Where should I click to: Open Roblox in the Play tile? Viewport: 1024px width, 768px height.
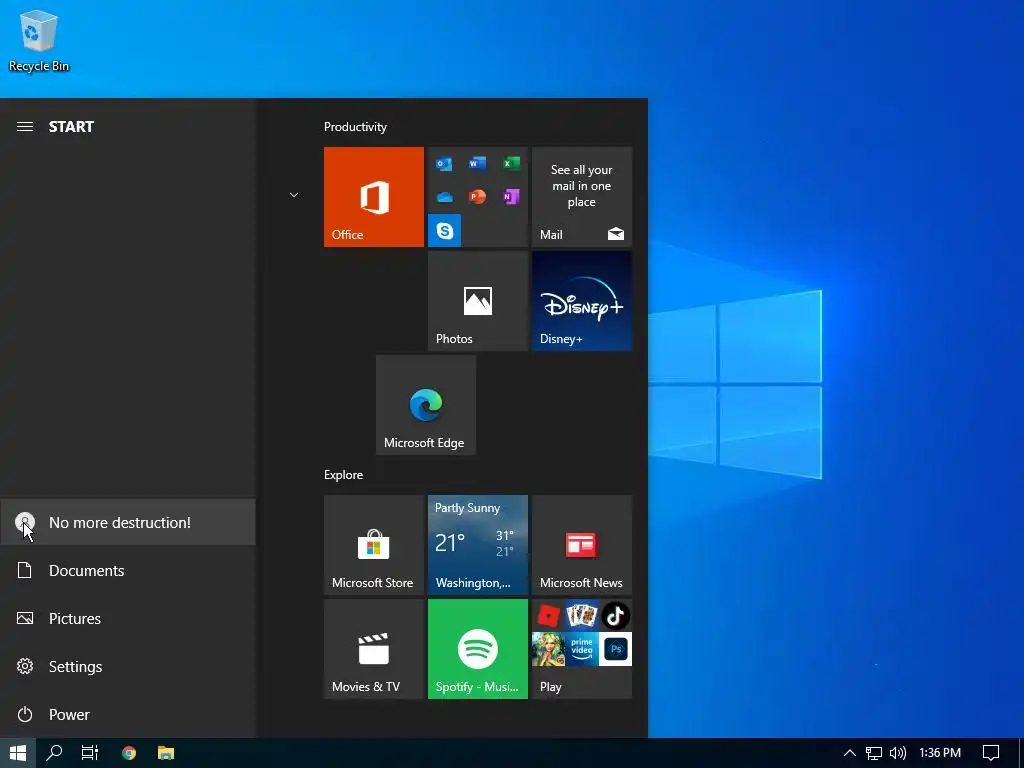(x=549, y=616)
